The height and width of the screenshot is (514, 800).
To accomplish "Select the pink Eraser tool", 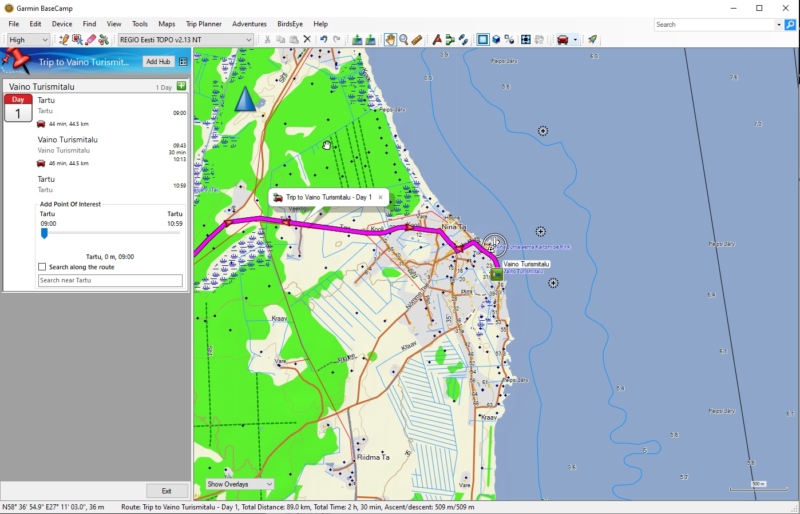I will [90, 40].
